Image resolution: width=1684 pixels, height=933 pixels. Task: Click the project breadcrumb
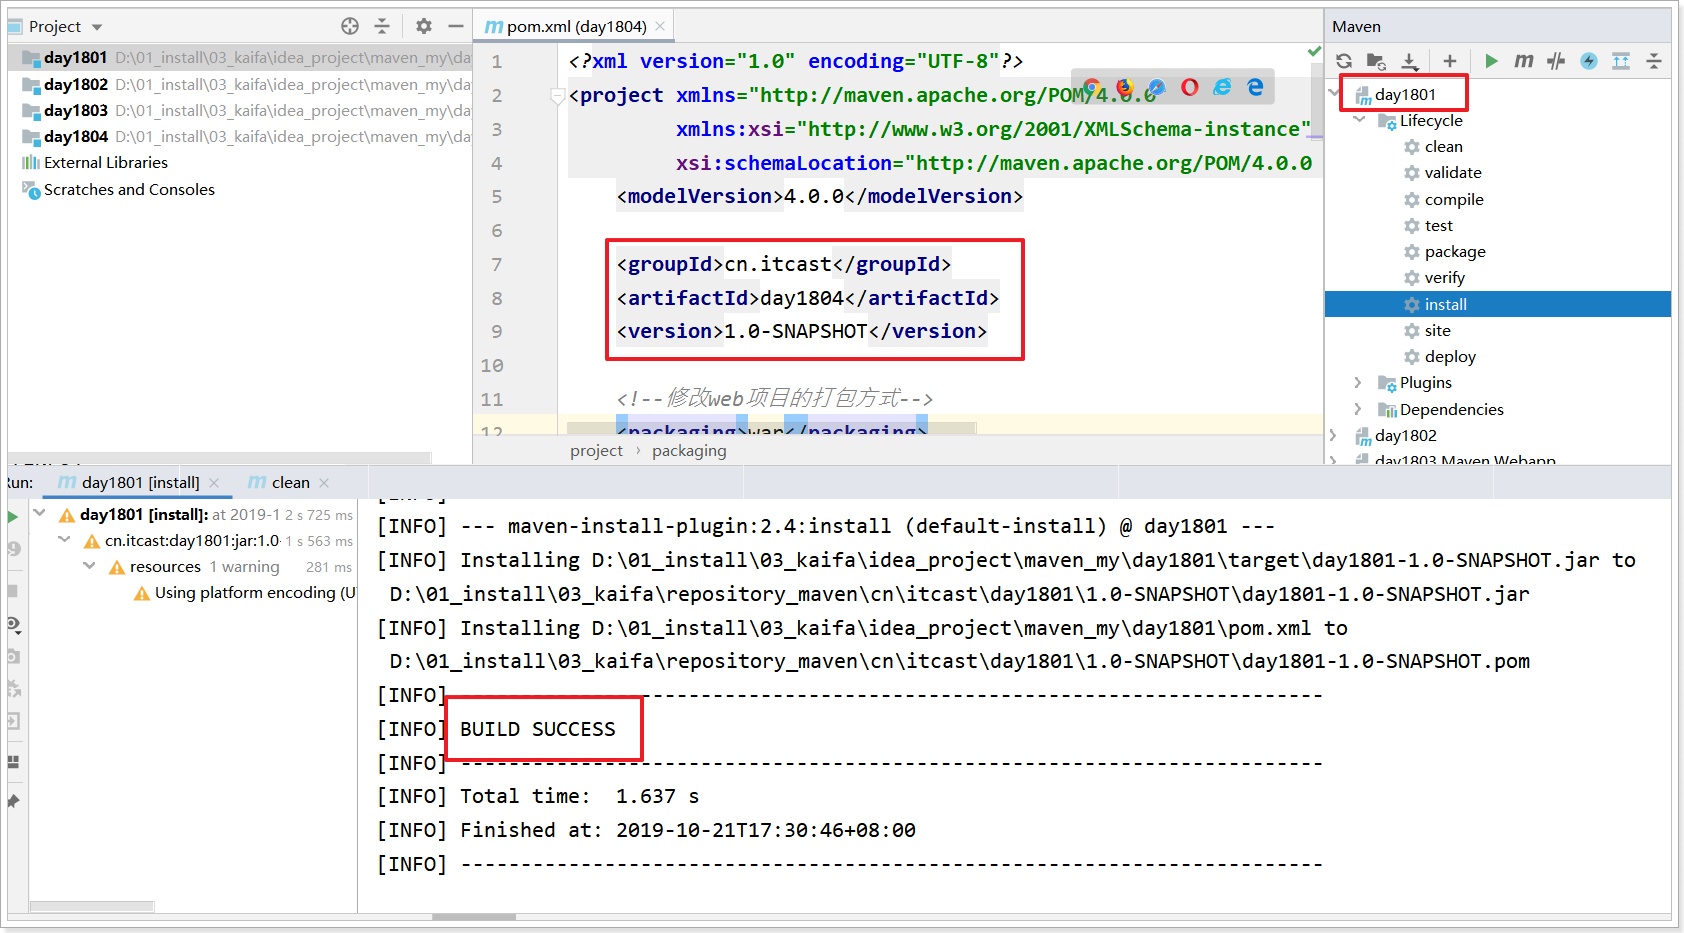596,451
